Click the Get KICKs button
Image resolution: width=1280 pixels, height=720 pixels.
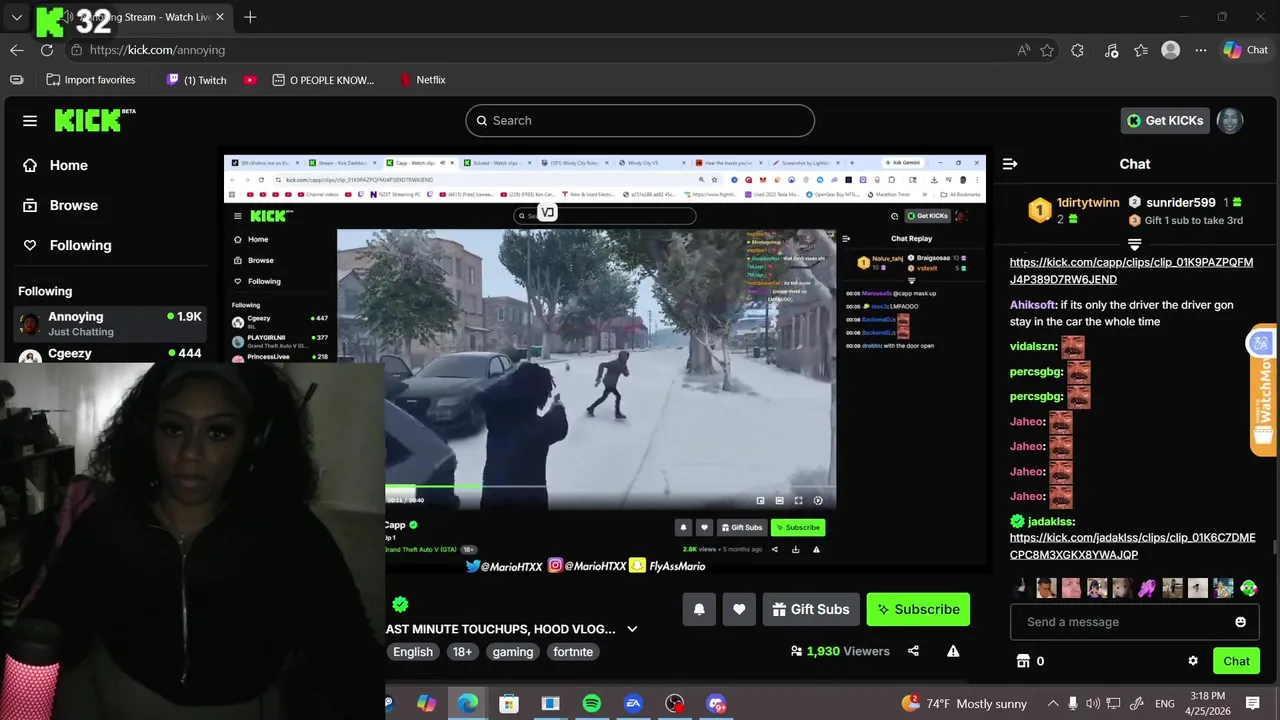(1166, 120)
